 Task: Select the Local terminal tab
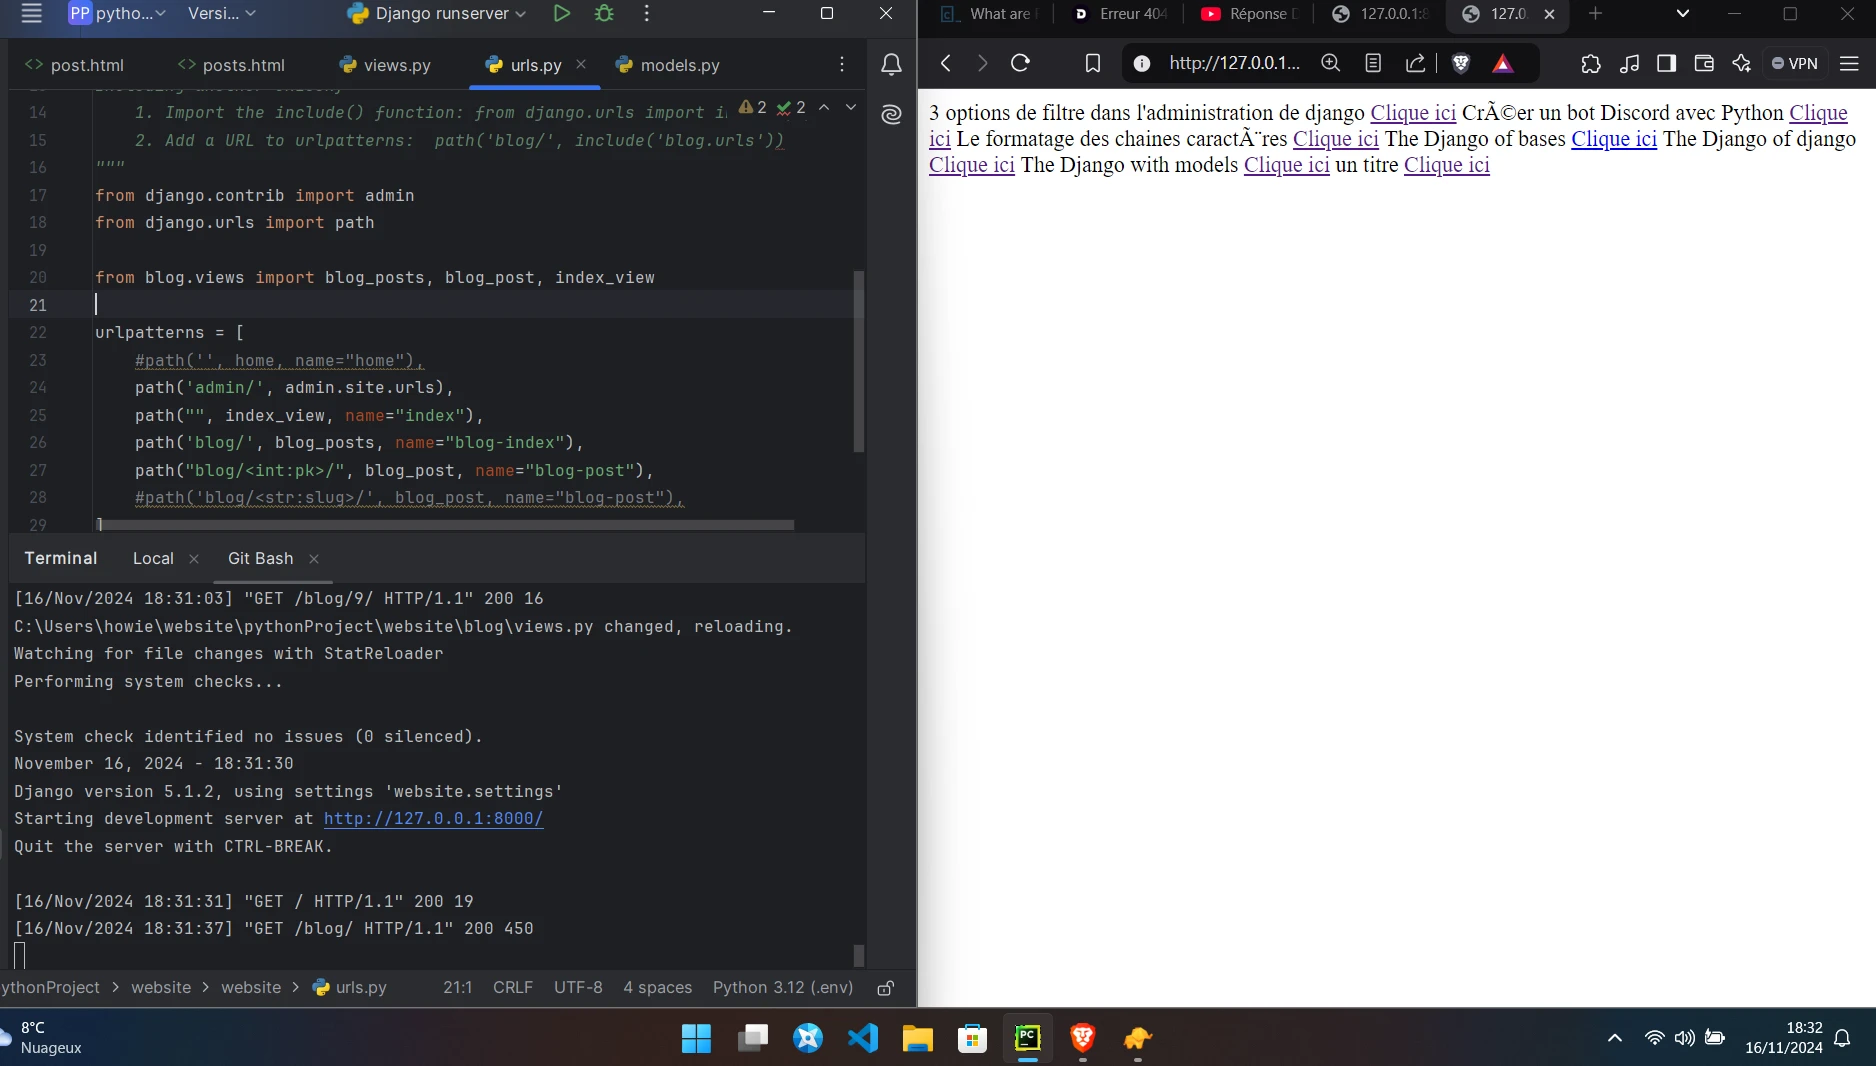153,558
